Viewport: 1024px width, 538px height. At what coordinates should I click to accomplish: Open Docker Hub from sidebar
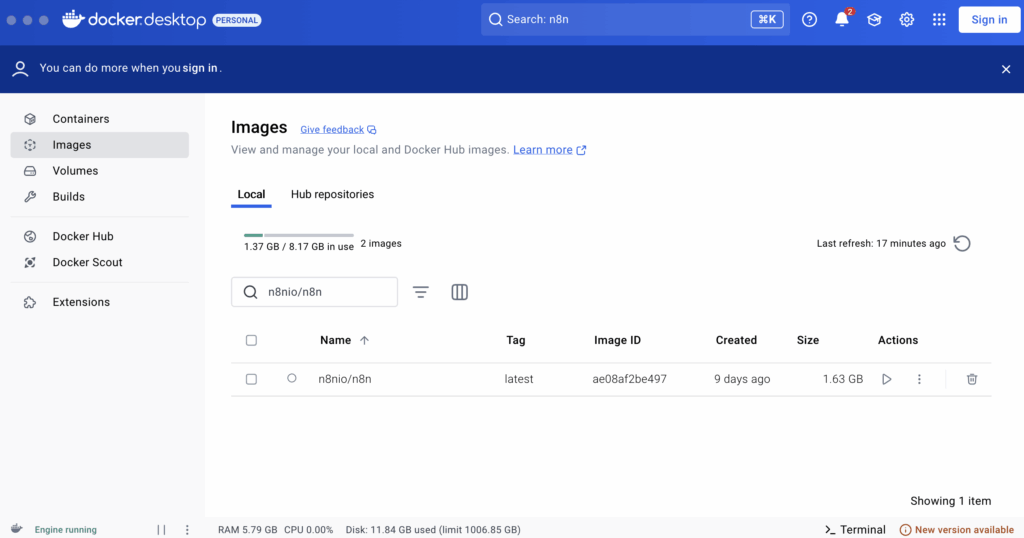[99, 236]
